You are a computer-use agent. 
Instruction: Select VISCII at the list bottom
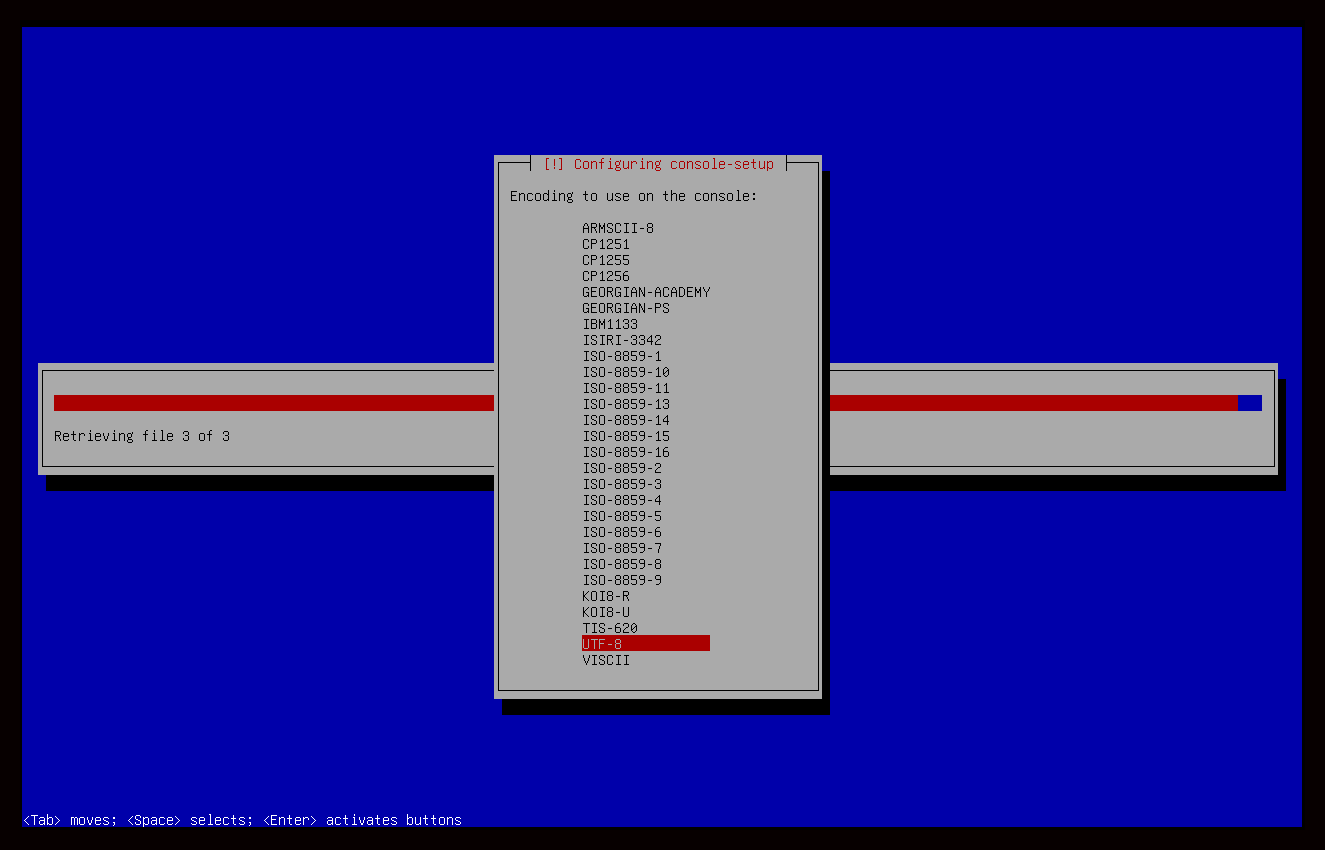point(606,660)
